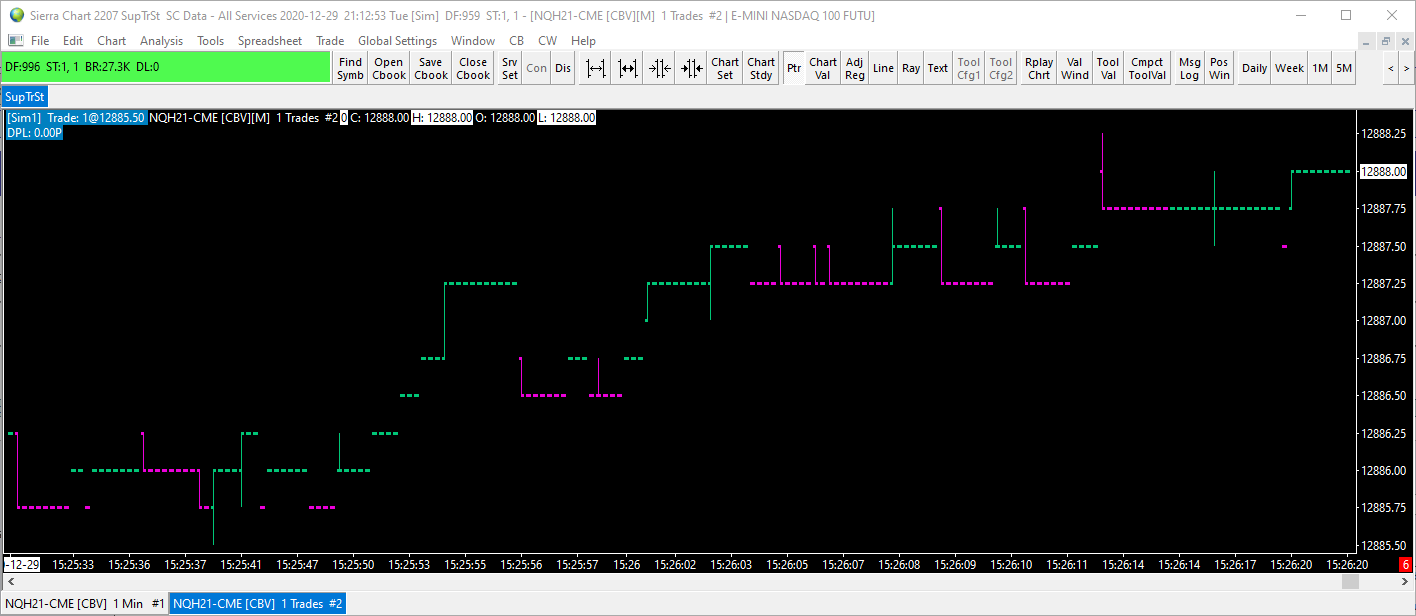Viewport: 1416px width, 616px height.
Task: Click the DPL: 0.00P label
Action: click(x=35, y=133)
